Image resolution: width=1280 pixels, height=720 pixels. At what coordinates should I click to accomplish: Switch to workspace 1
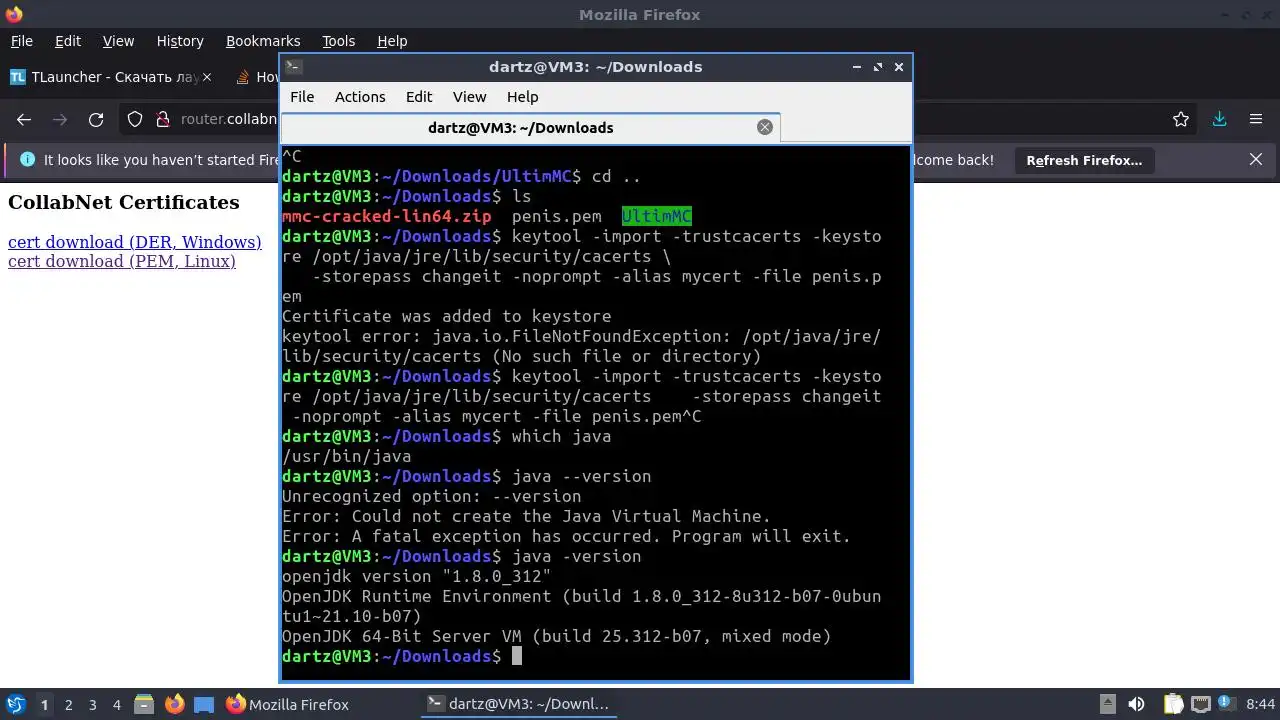click(x=44, y=704)
